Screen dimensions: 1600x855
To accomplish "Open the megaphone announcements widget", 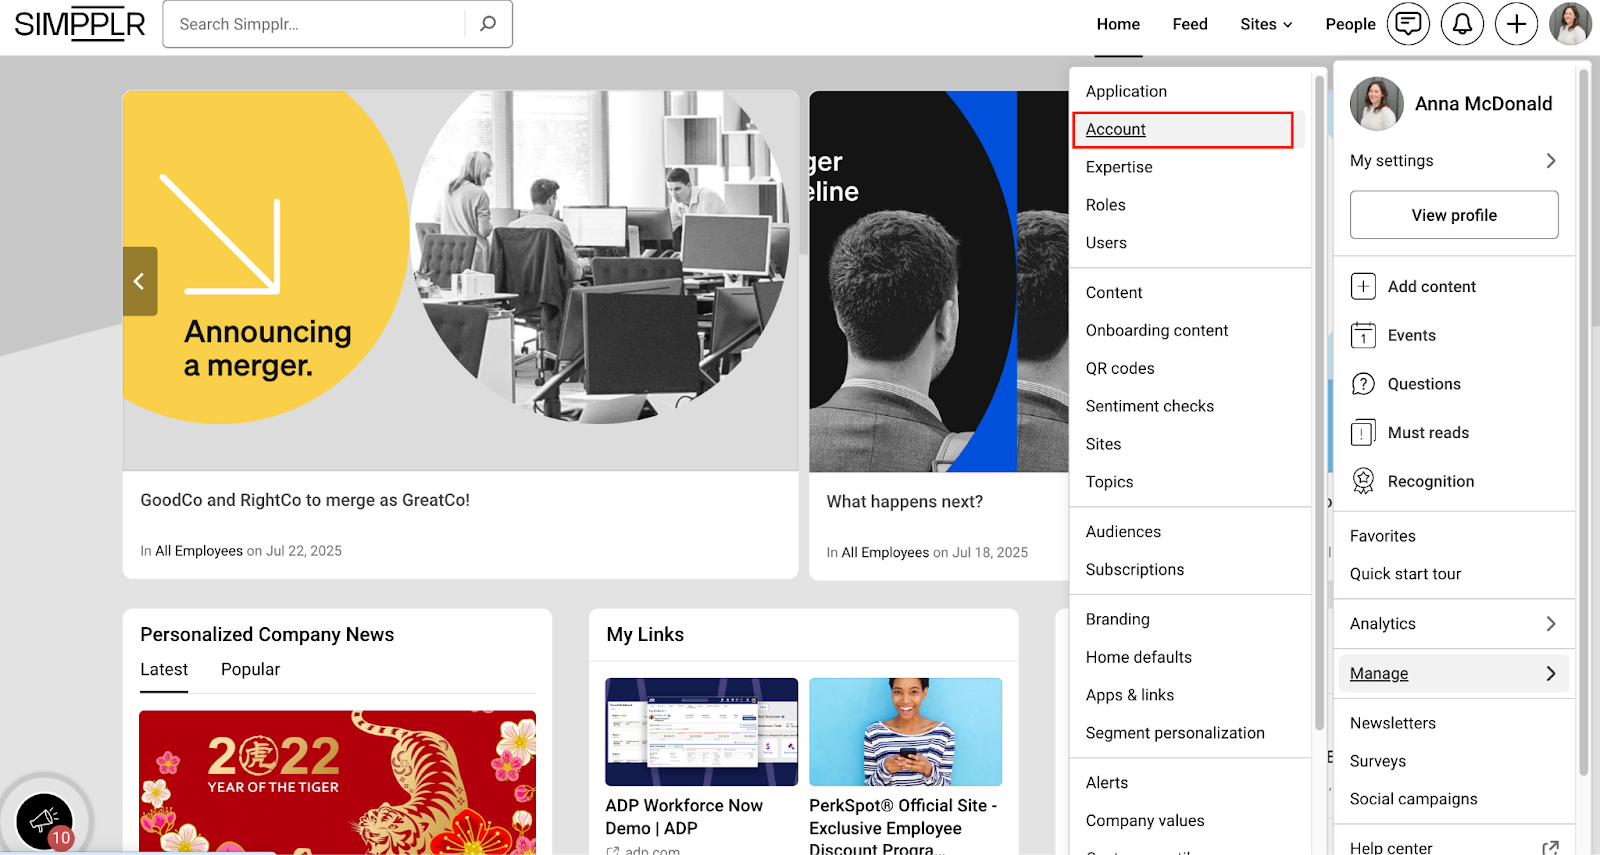I will [44, 820].
